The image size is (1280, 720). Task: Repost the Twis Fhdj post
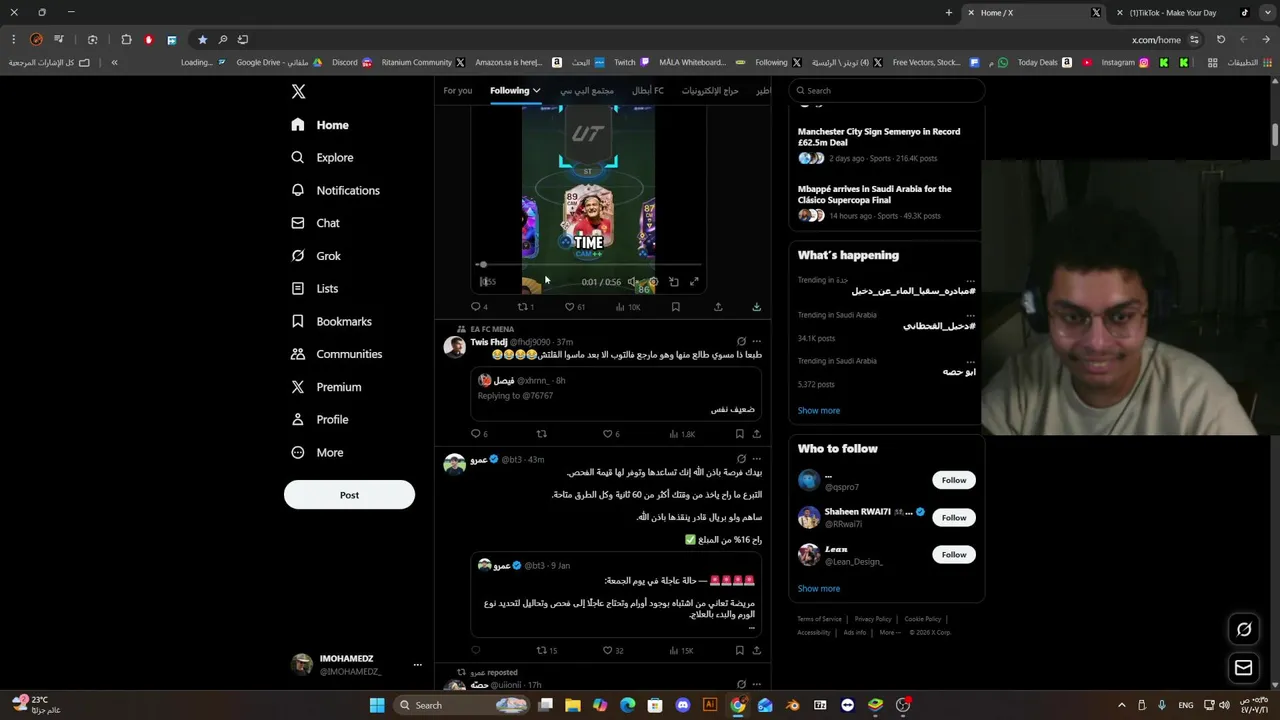pos(542,434)
